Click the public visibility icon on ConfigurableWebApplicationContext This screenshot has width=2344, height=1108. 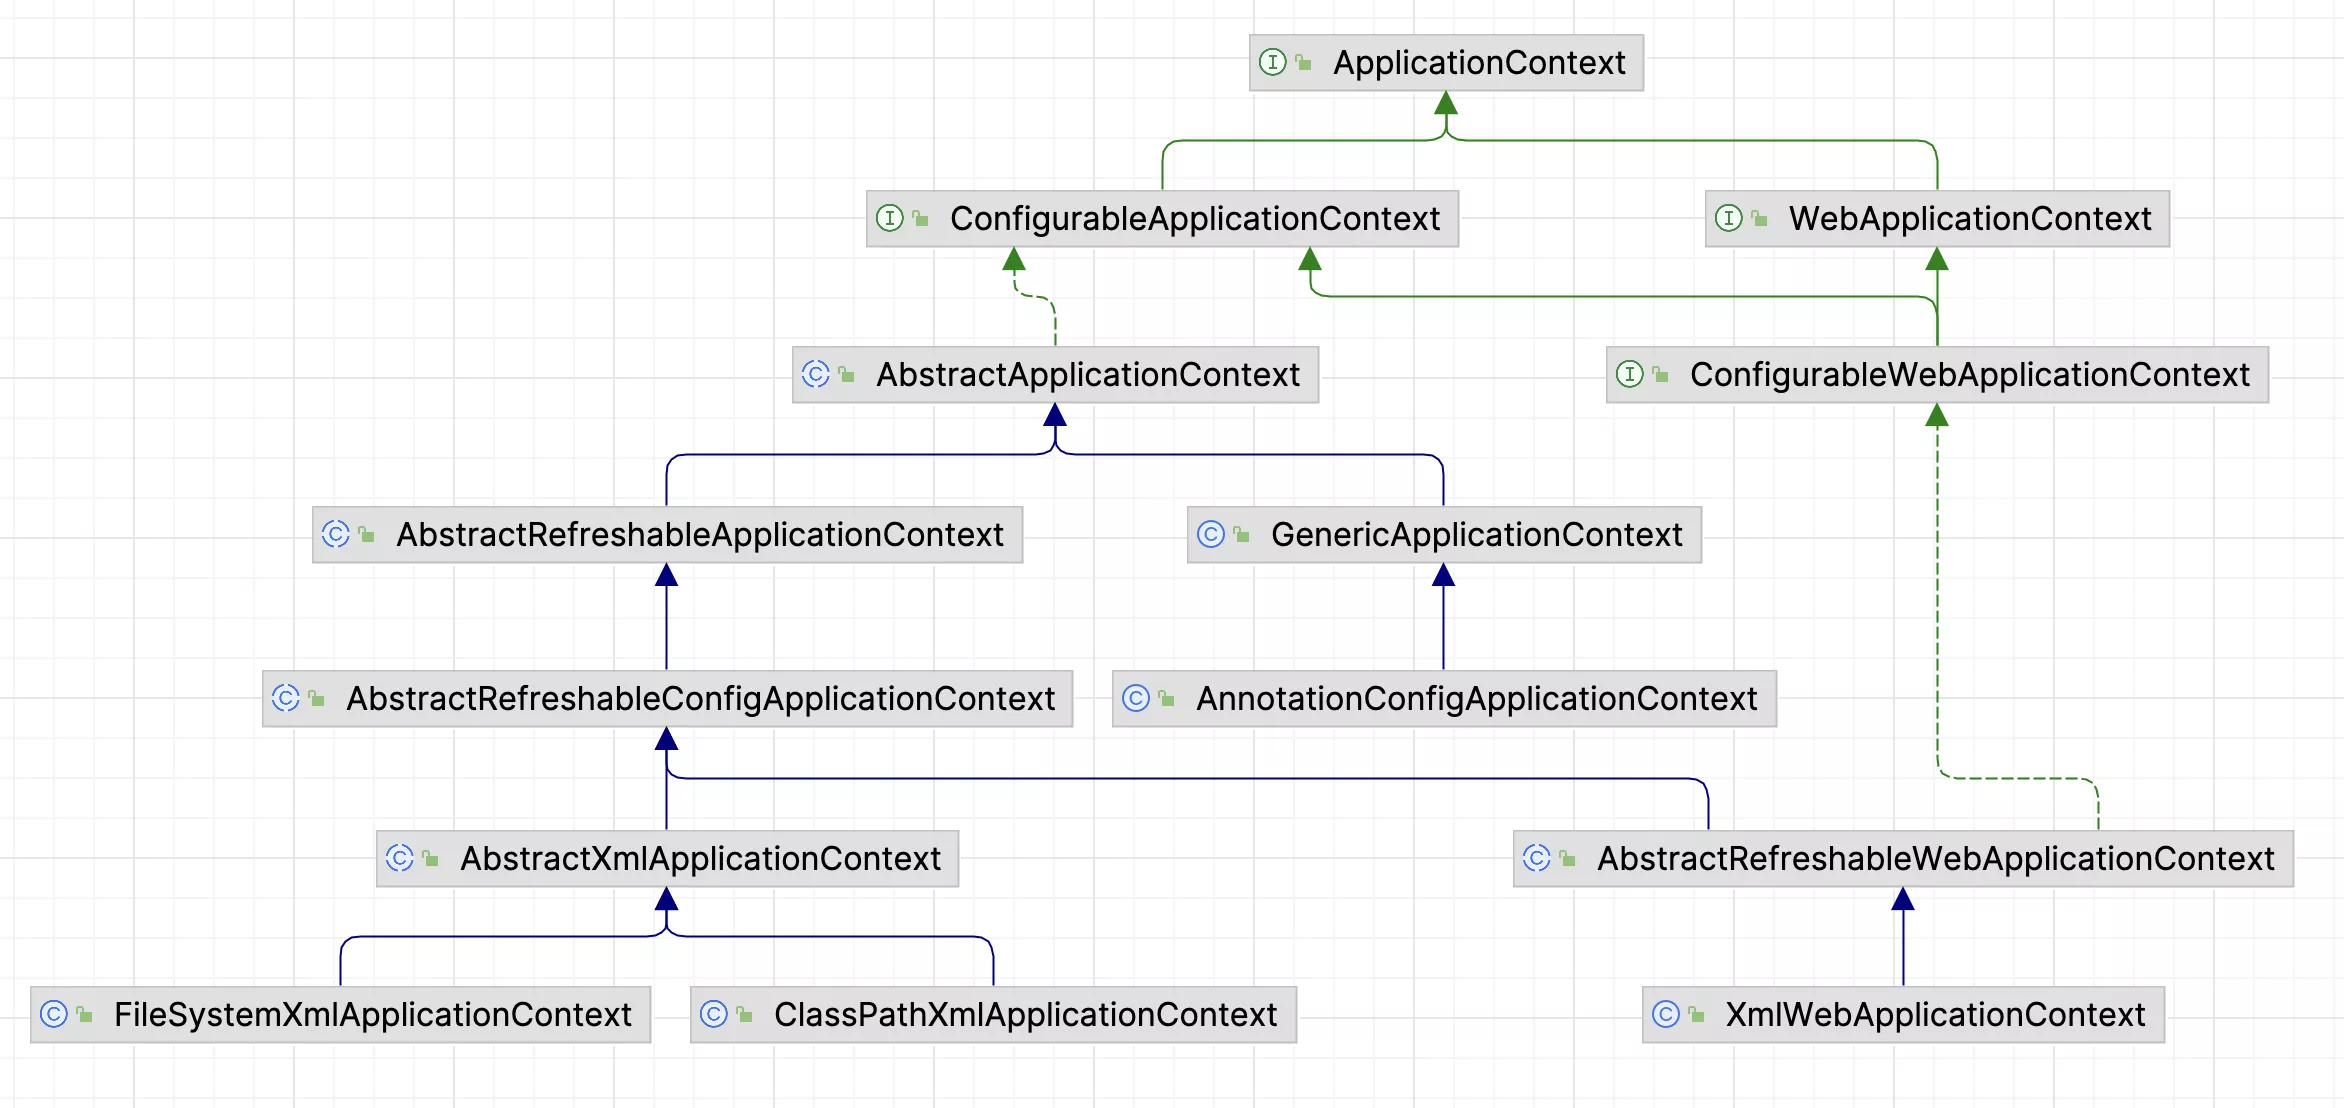pos(1660,375)
